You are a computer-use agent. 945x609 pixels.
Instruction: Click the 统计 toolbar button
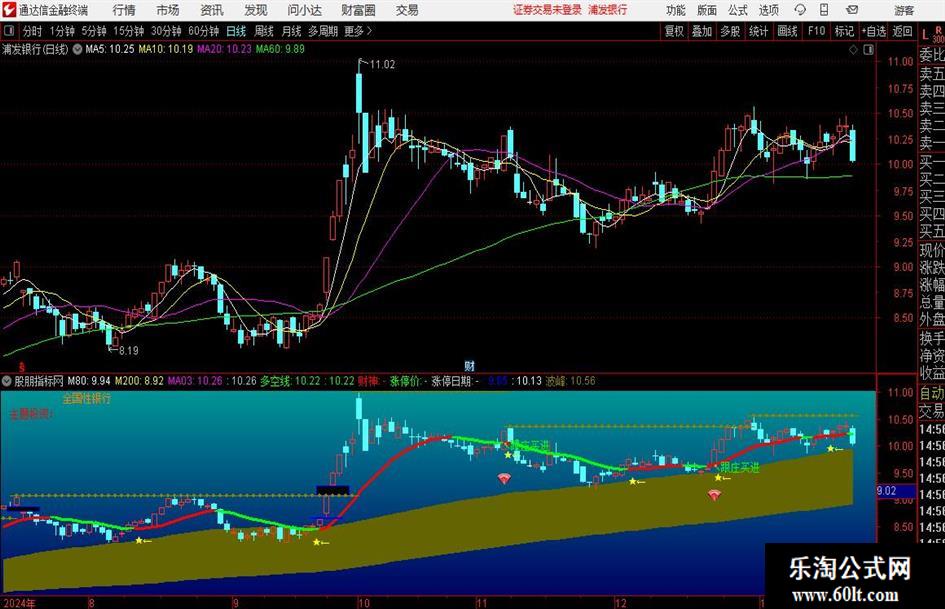click(x=758, y=31)
